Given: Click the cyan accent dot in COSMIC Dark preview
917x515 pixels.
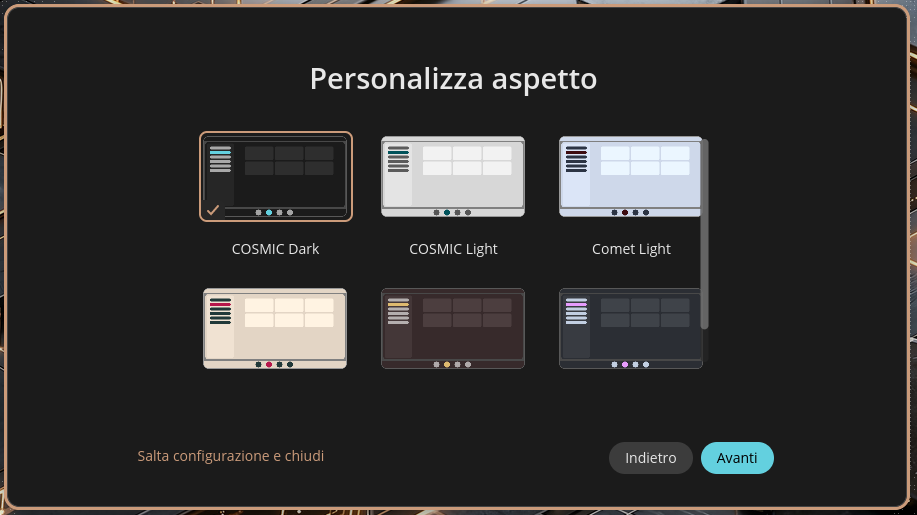Looking at the screenshot, I should tap(269, 213).
